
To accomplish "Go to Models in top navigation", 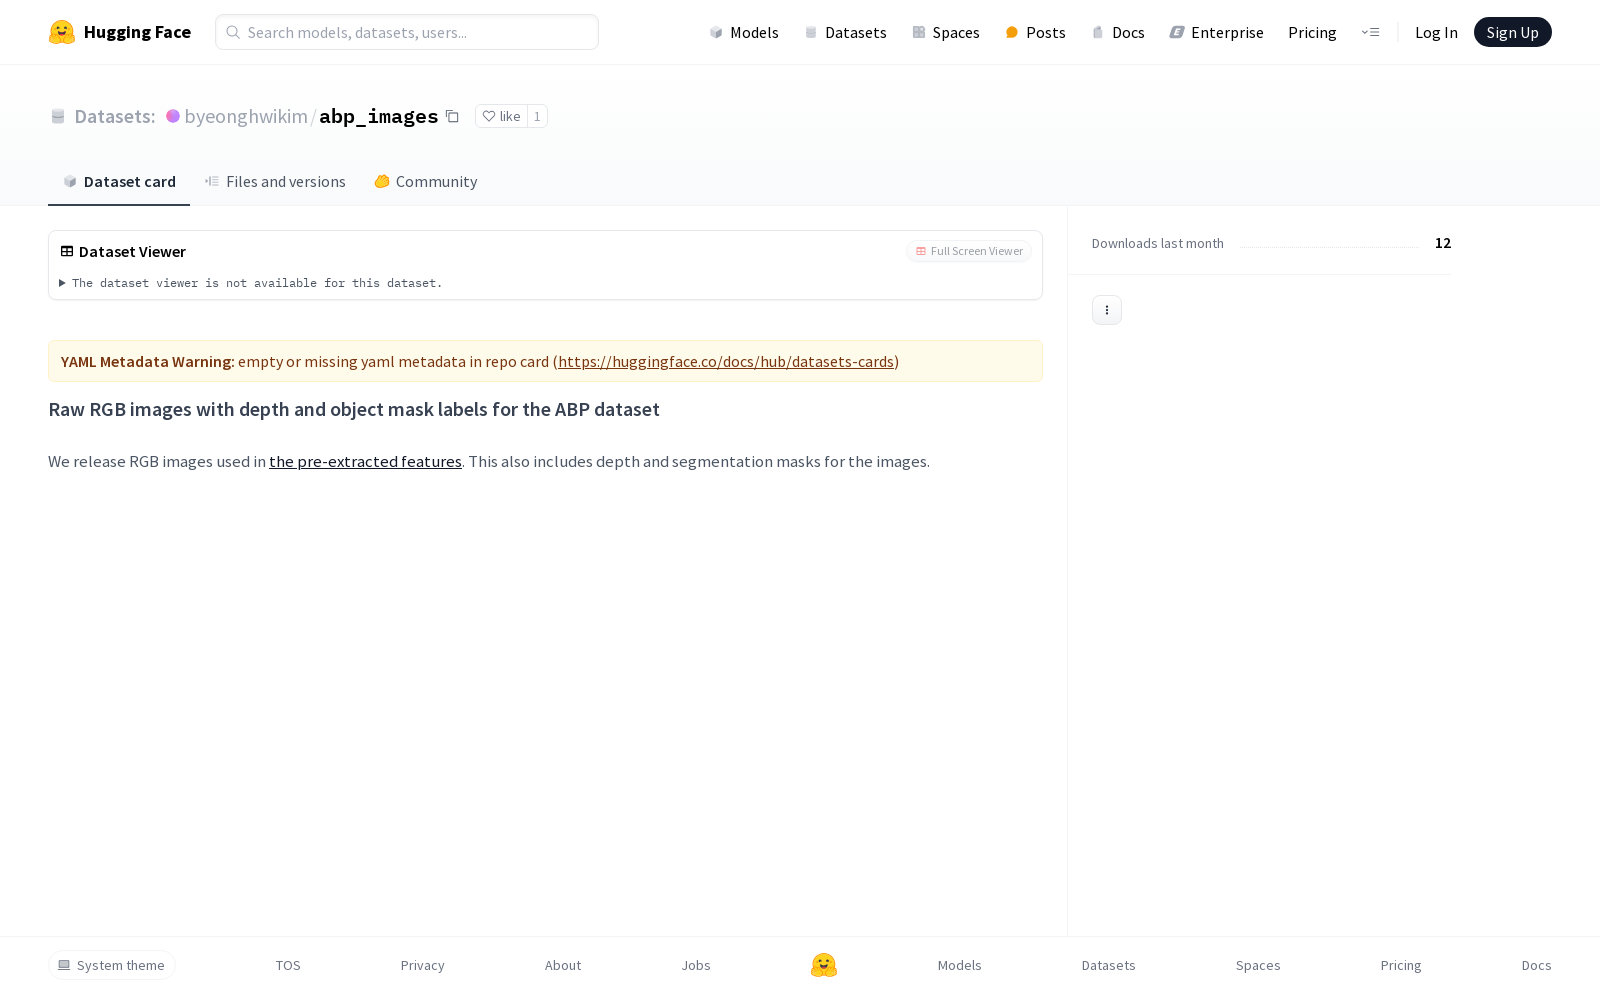I will tap(744, 32).
